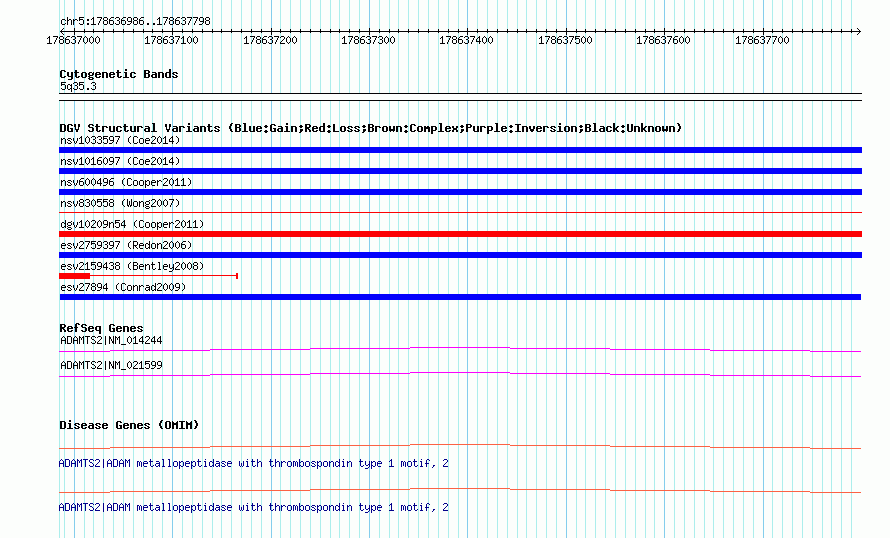Click ruler position 178637200
The width and height of the screenshot is (890, 538).
(x=270, y=40)
